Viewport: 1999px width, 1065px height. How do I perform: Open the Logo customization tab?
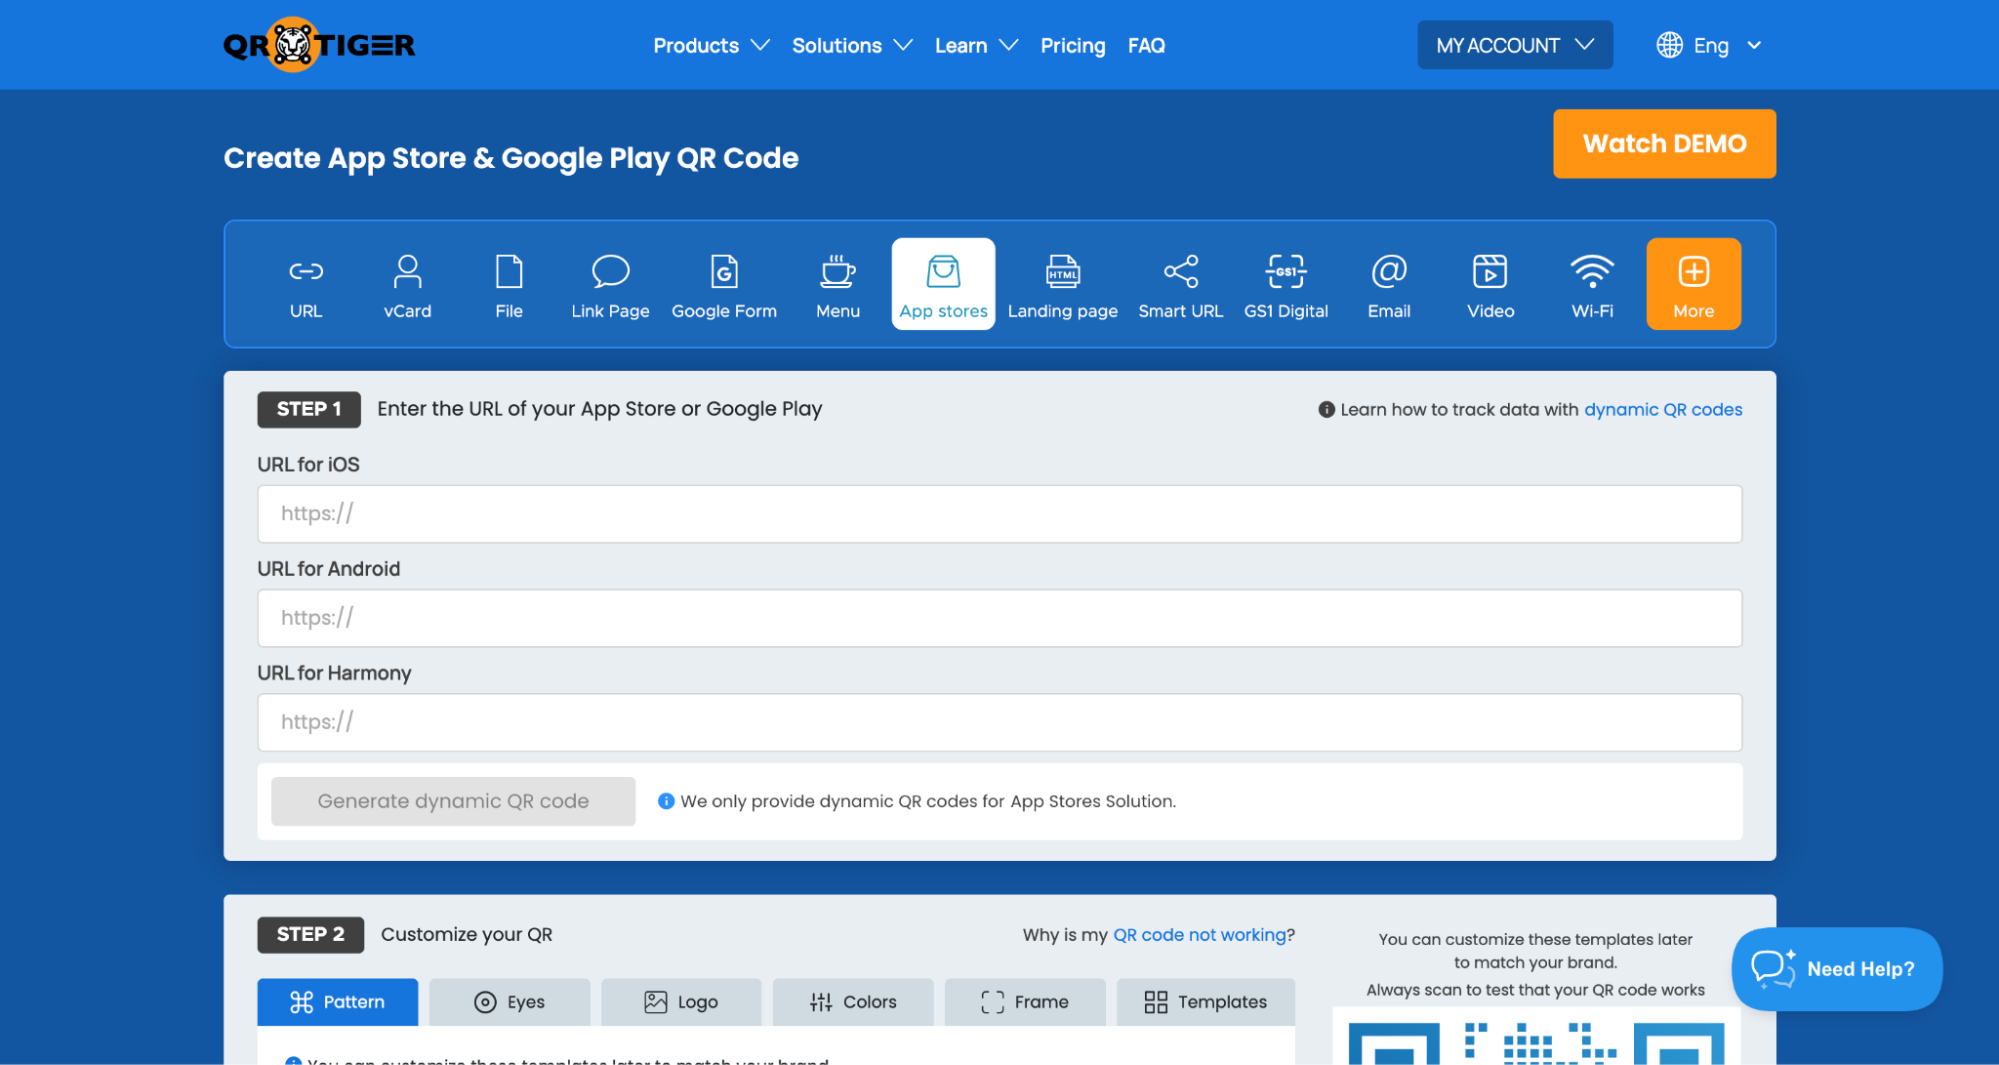tap(681, 1002)
